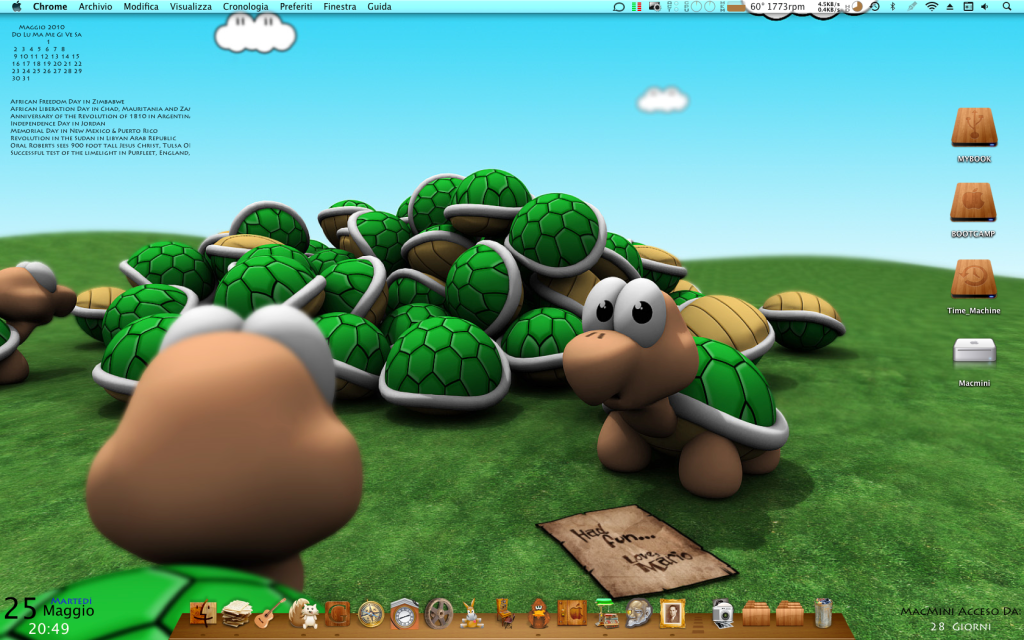Select the MYBOOK USB drive icon
1024x640 pixels.
point(974,128)
